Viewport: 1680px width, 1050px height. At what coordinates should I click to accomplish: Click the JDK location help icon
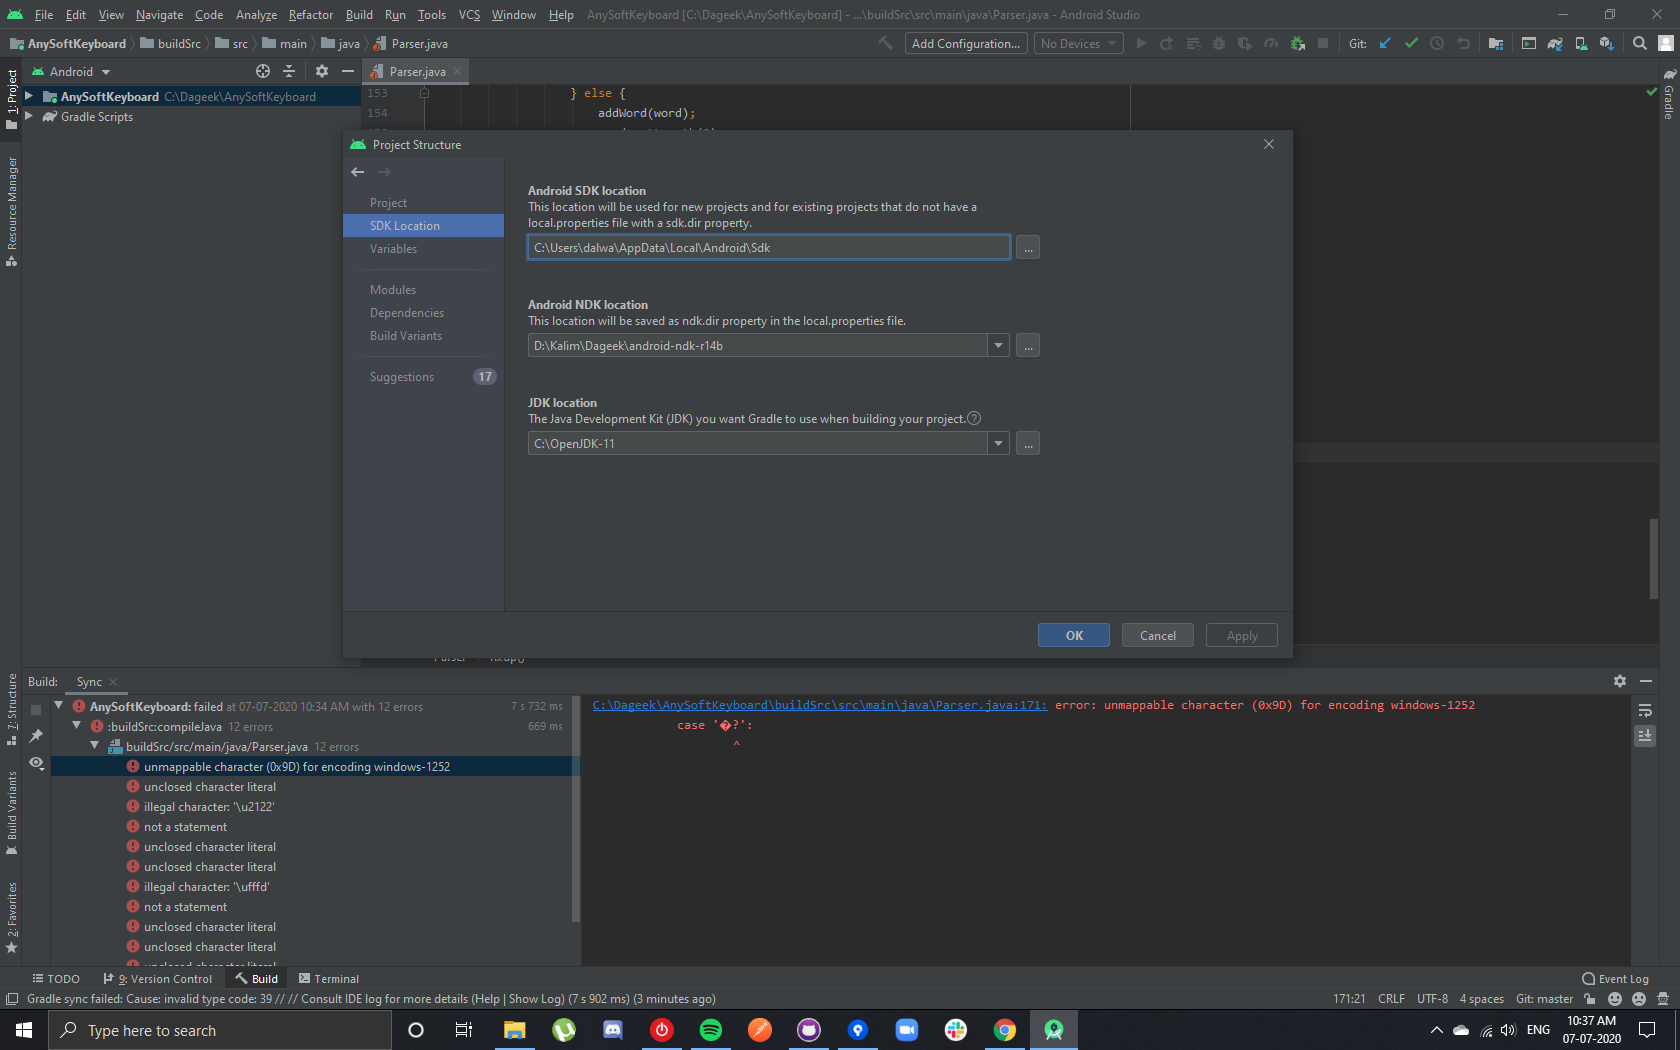tap(974, 418)
